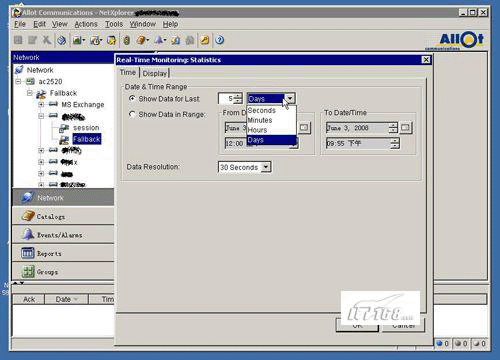Open the Network navigation panel button

(63, 198)
